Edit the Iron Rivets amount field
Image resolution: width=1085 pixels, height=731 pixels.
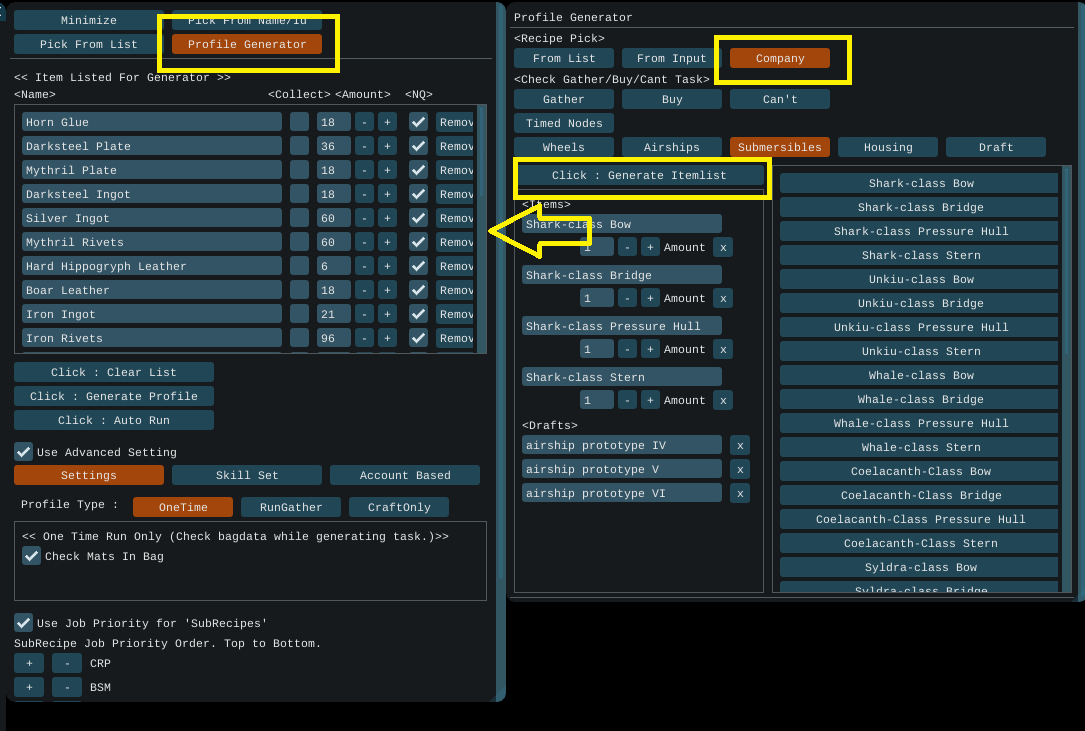(x=333, y=338)
